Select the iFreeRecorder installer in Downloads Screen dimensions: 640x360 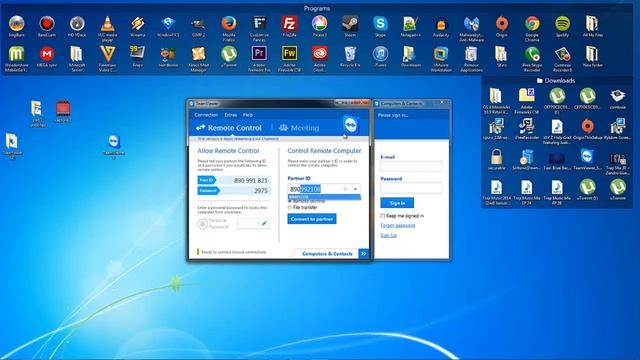pos(527,129)
